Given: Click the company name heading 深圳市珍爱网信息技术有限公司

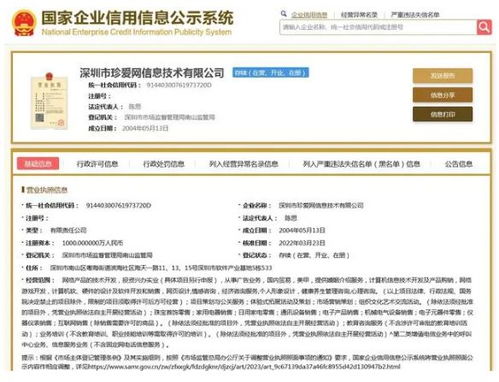Looking at the screenshot, I should (152, 73).
